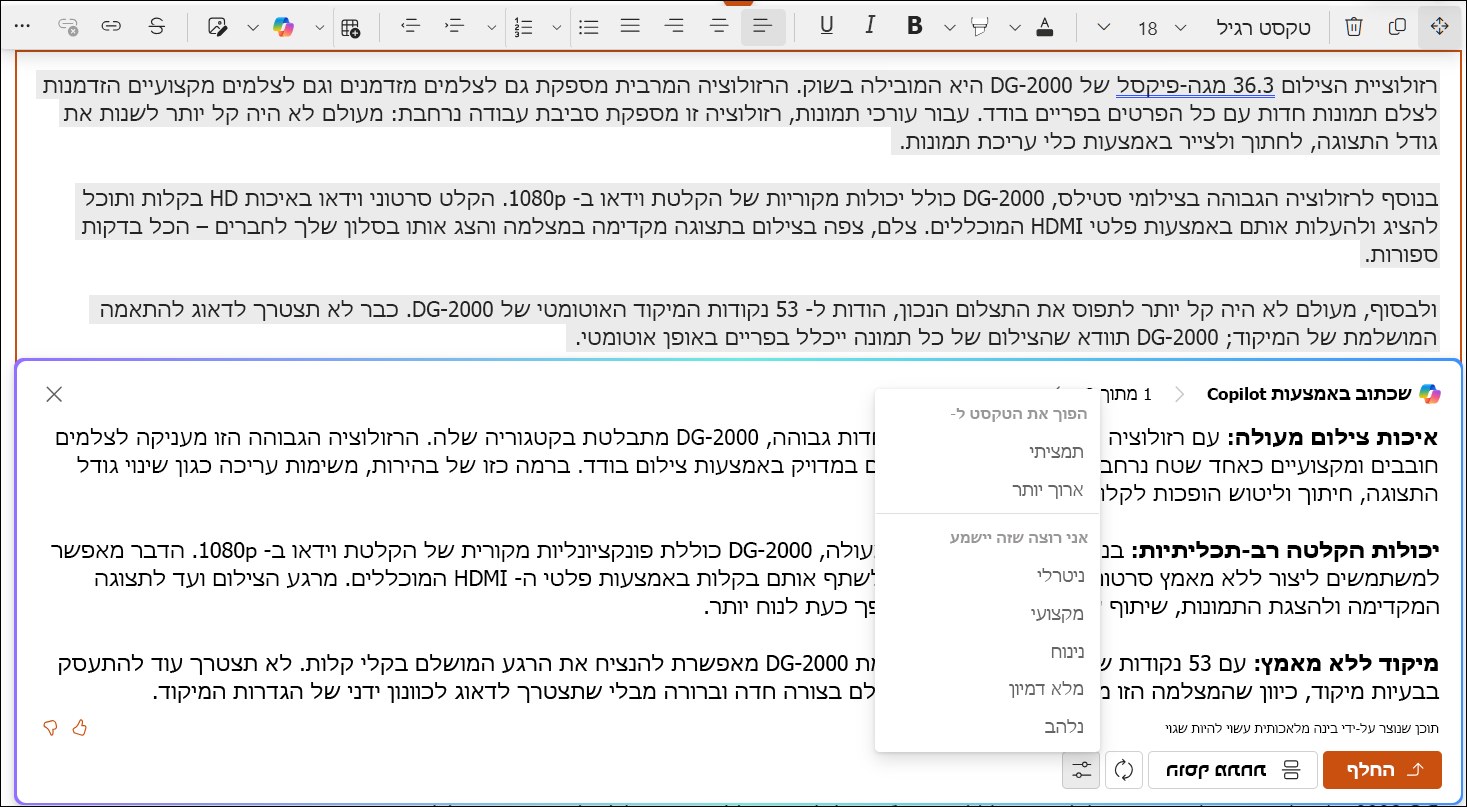Click the move web part icon
Viewport: 1467px width, 807px height.
1440,27
